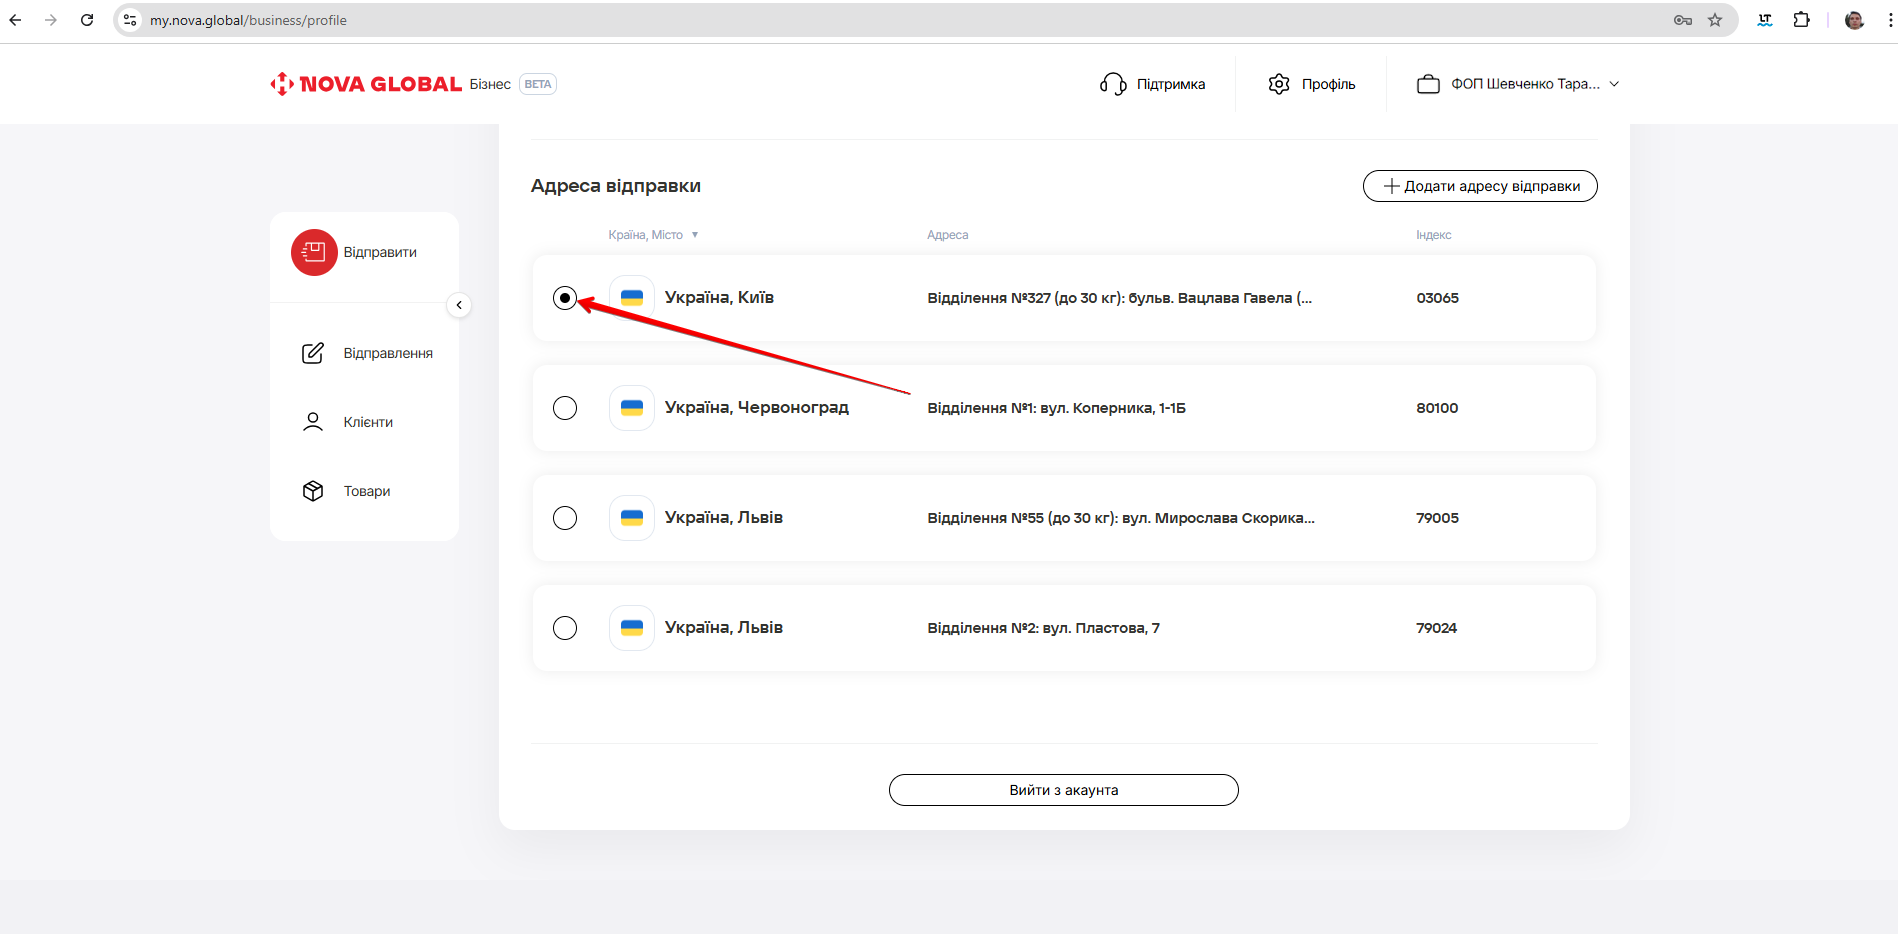
Task: Open Відправлення via its pencil icon
Action: click(313, 353)
